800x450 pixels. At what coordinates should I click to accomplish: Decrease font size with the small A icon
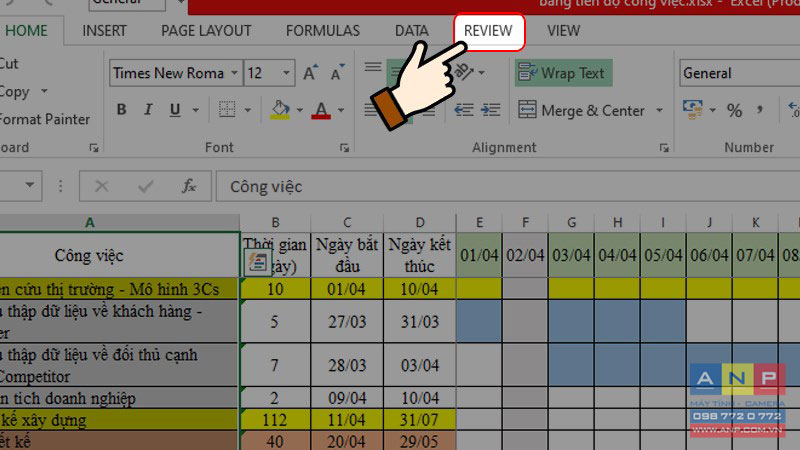pyautogui.click(x=337, y=73)
